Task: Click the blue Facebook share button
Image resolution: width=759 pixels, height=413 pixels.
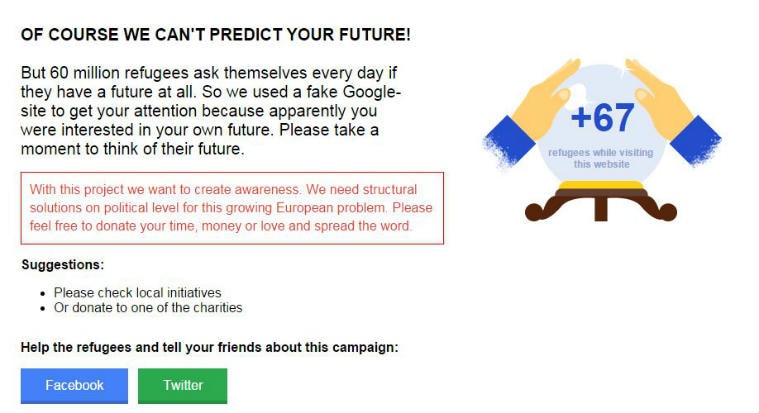Action: [74, 386]
